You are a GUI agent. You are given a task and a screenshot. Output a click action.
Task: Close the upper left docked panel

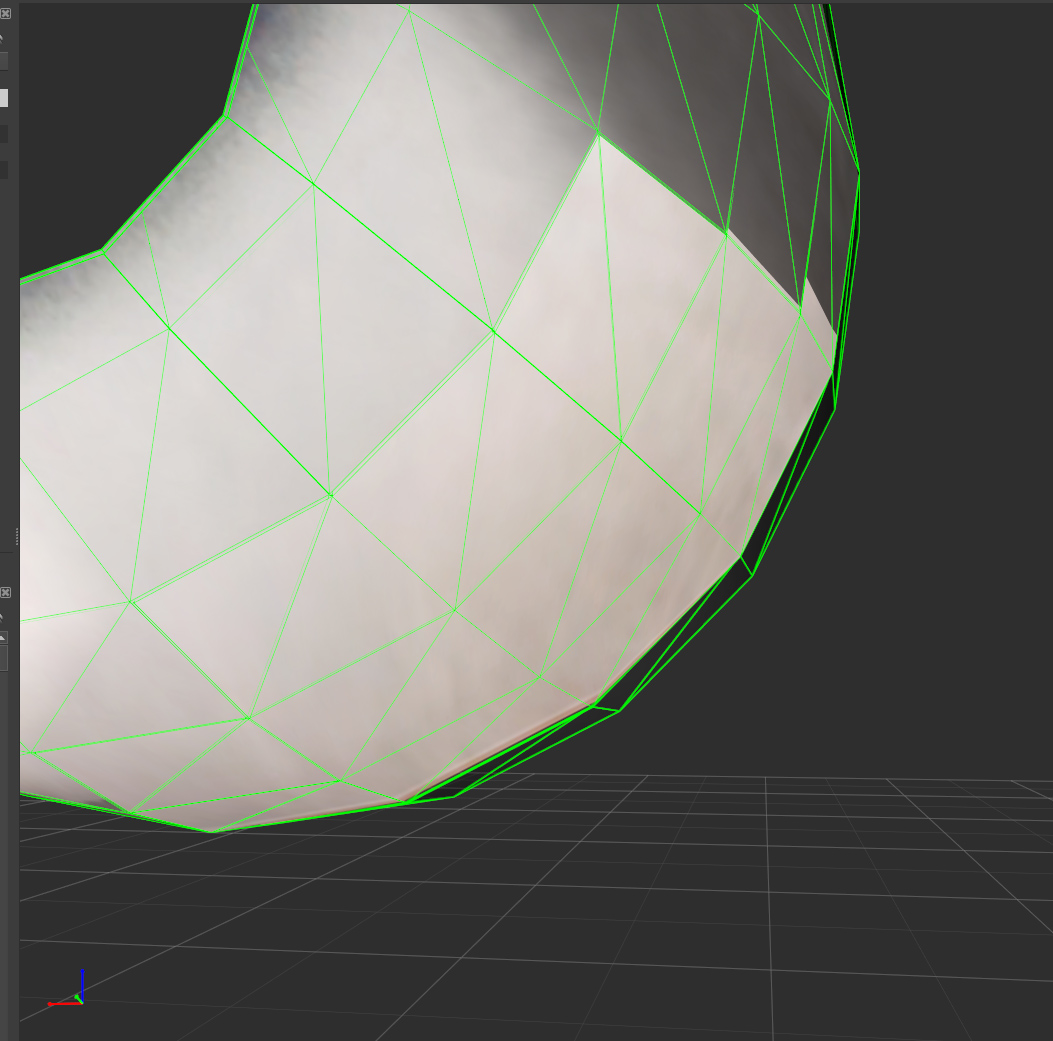5,13
